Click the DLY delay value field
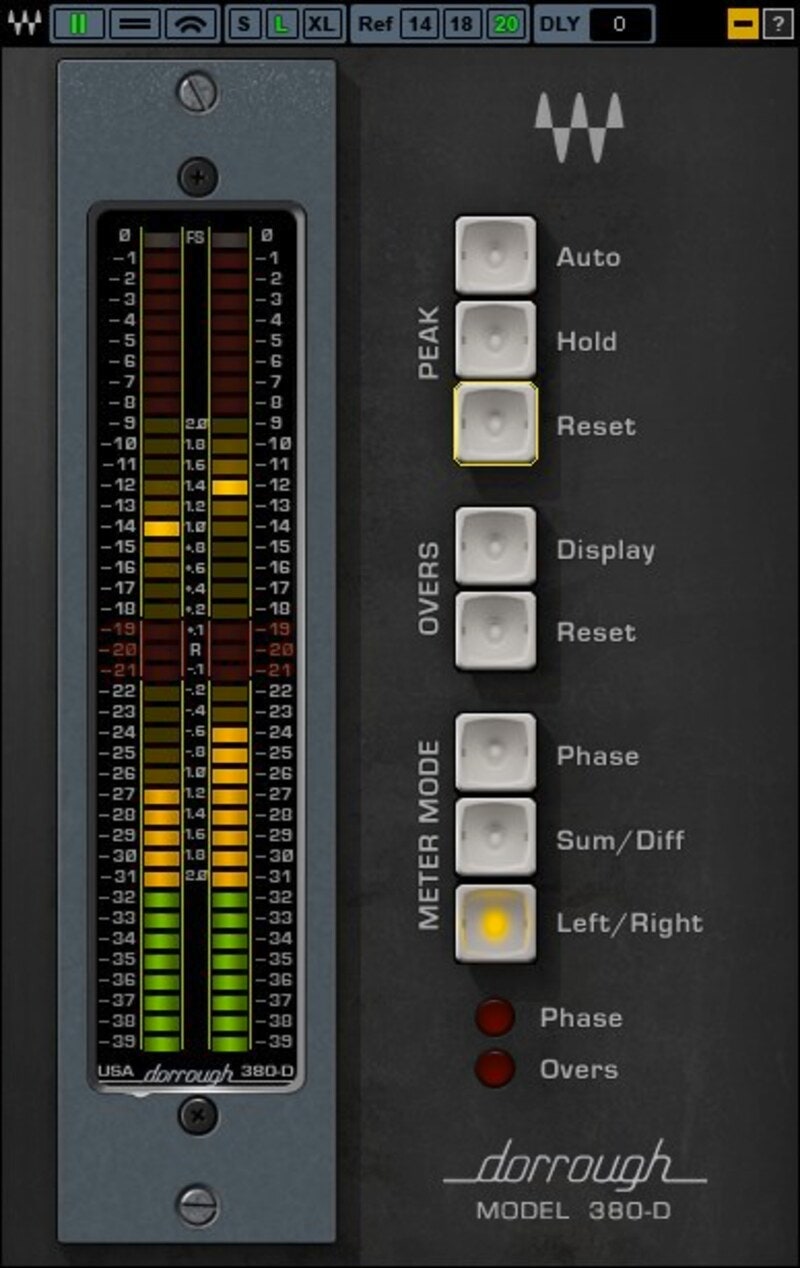 point(620,24)
